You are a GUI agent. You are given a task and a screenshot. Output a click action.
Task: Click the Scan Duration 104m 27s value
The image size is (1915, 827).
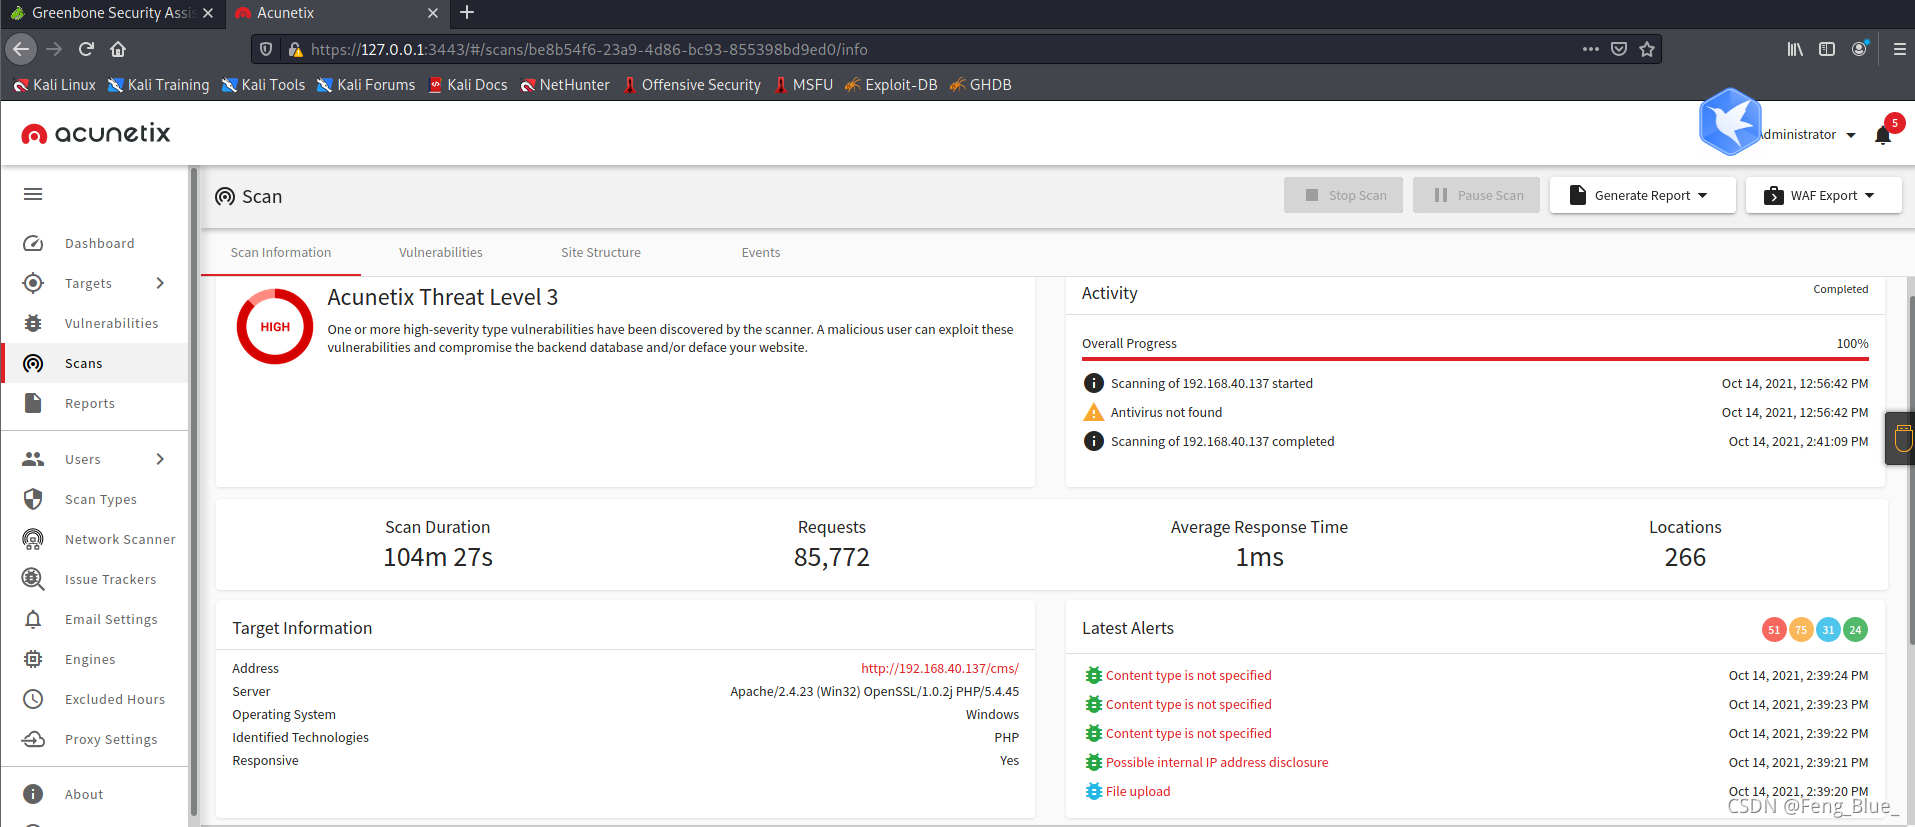[438, 557]
